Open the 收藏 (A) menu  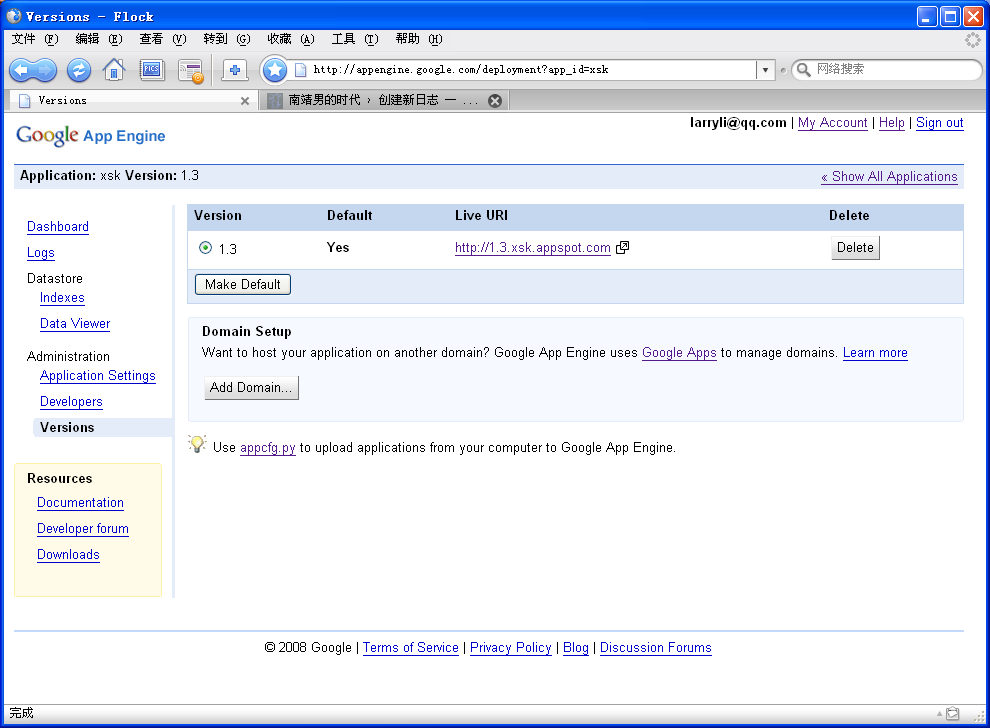click(291, 39)
